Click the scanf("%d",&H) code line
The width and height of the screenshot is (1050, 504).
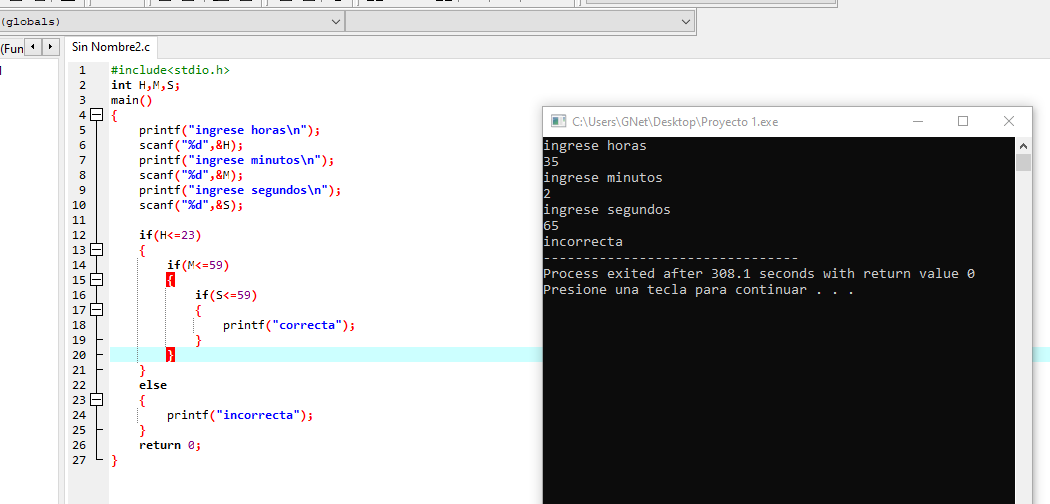click(x=191, y=145)
